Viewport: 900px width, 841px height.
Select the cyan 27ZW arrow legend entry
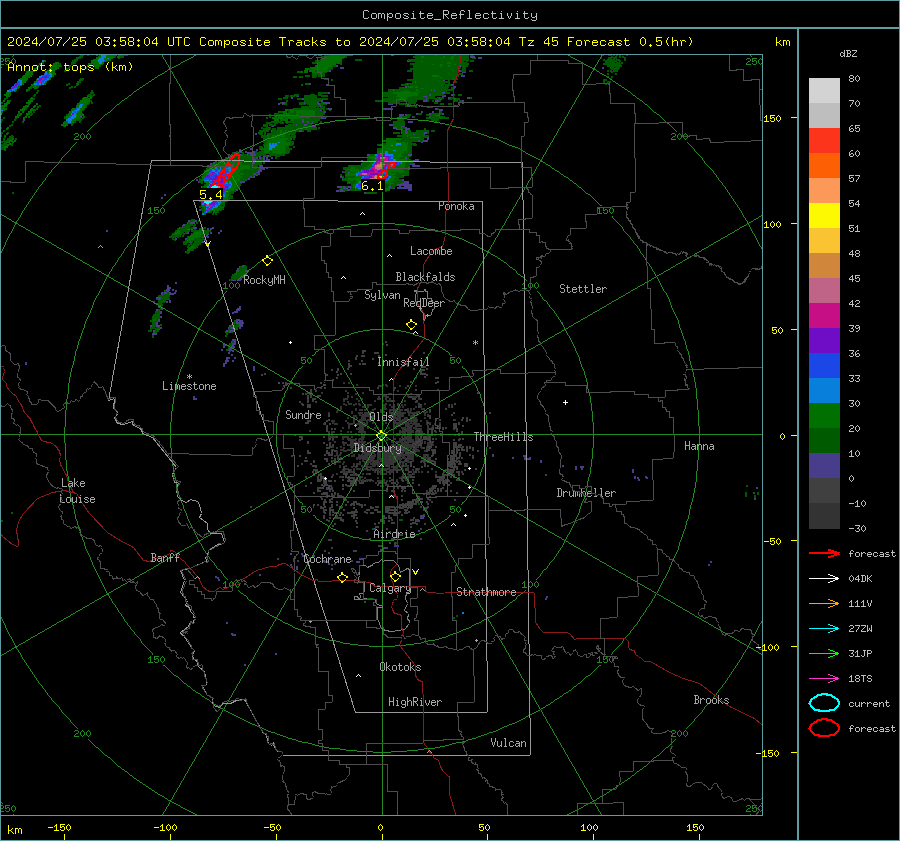(824, 629)
